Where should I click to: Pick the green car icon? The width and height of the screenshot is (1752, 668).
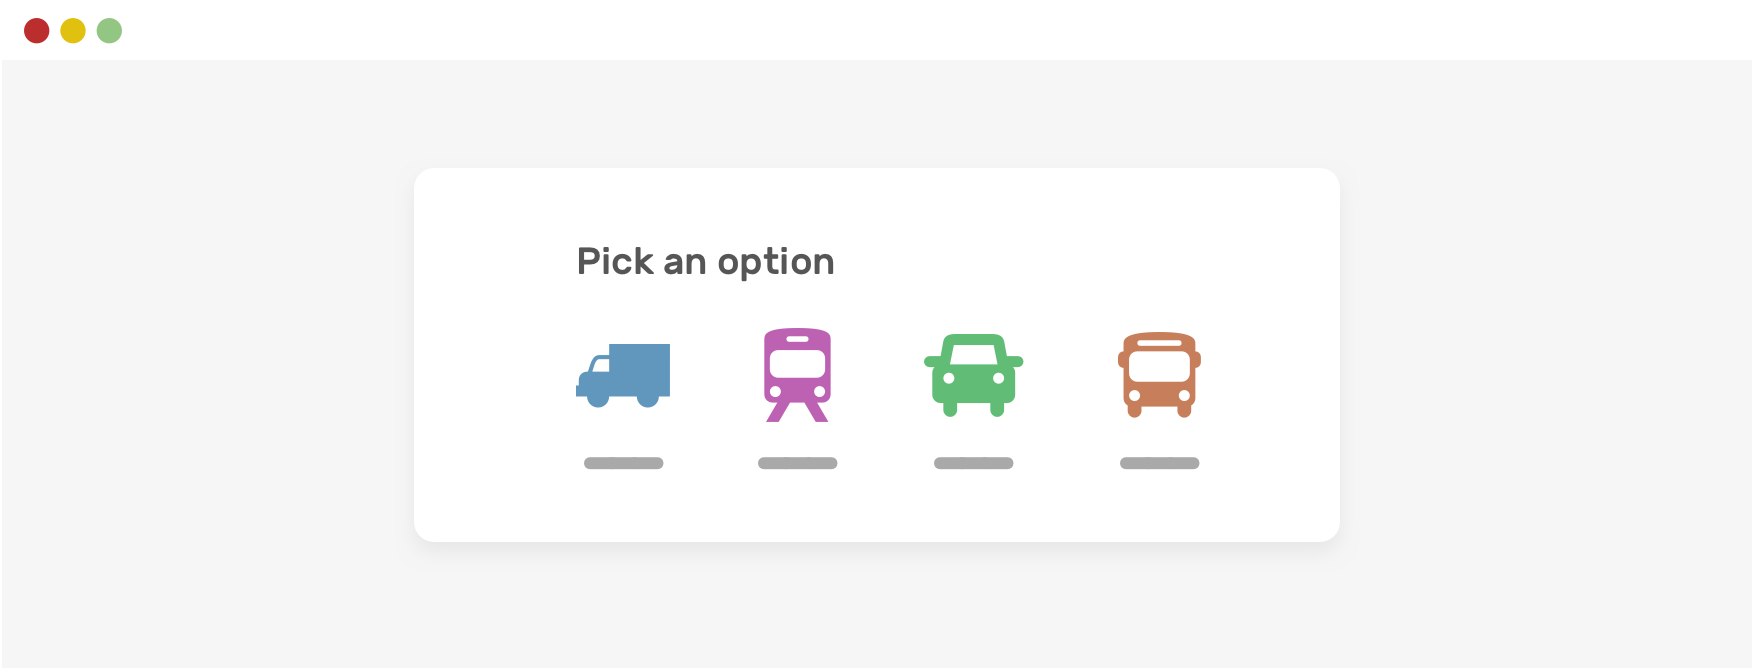(x=973, y=375)
